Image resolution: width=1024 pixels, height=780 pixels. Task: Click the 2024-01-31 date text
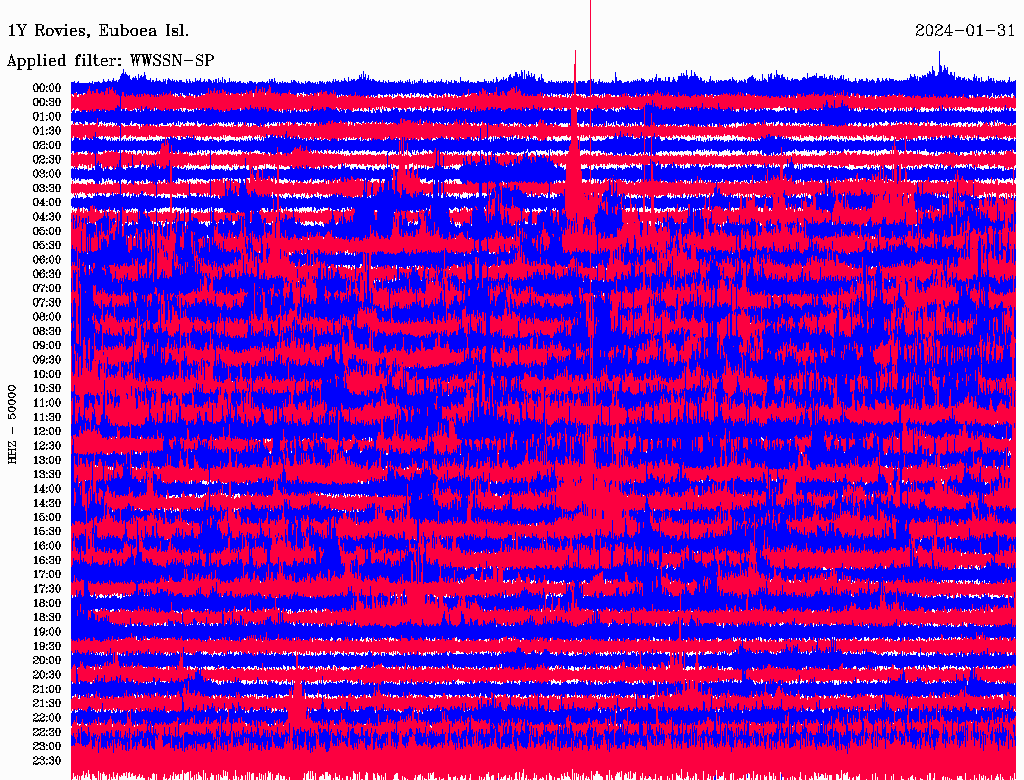(x=965, y=31)
